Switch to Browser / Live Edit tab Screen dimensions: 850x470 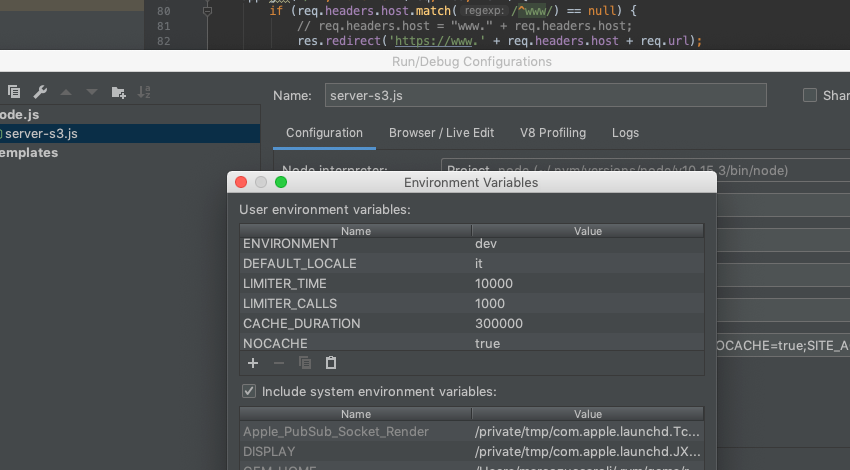(441, 133)
